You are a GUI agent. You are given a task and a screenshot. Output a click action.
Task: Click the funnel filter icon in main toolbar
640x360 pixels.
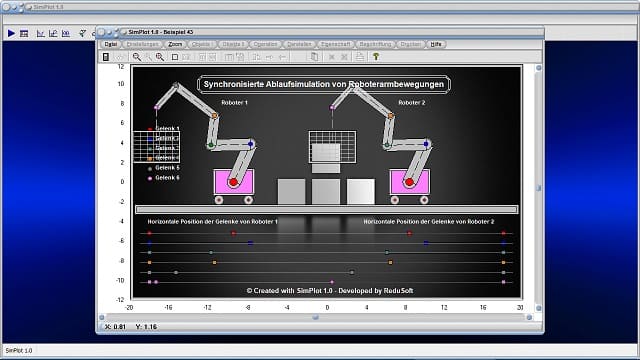[x=82, y=33]
